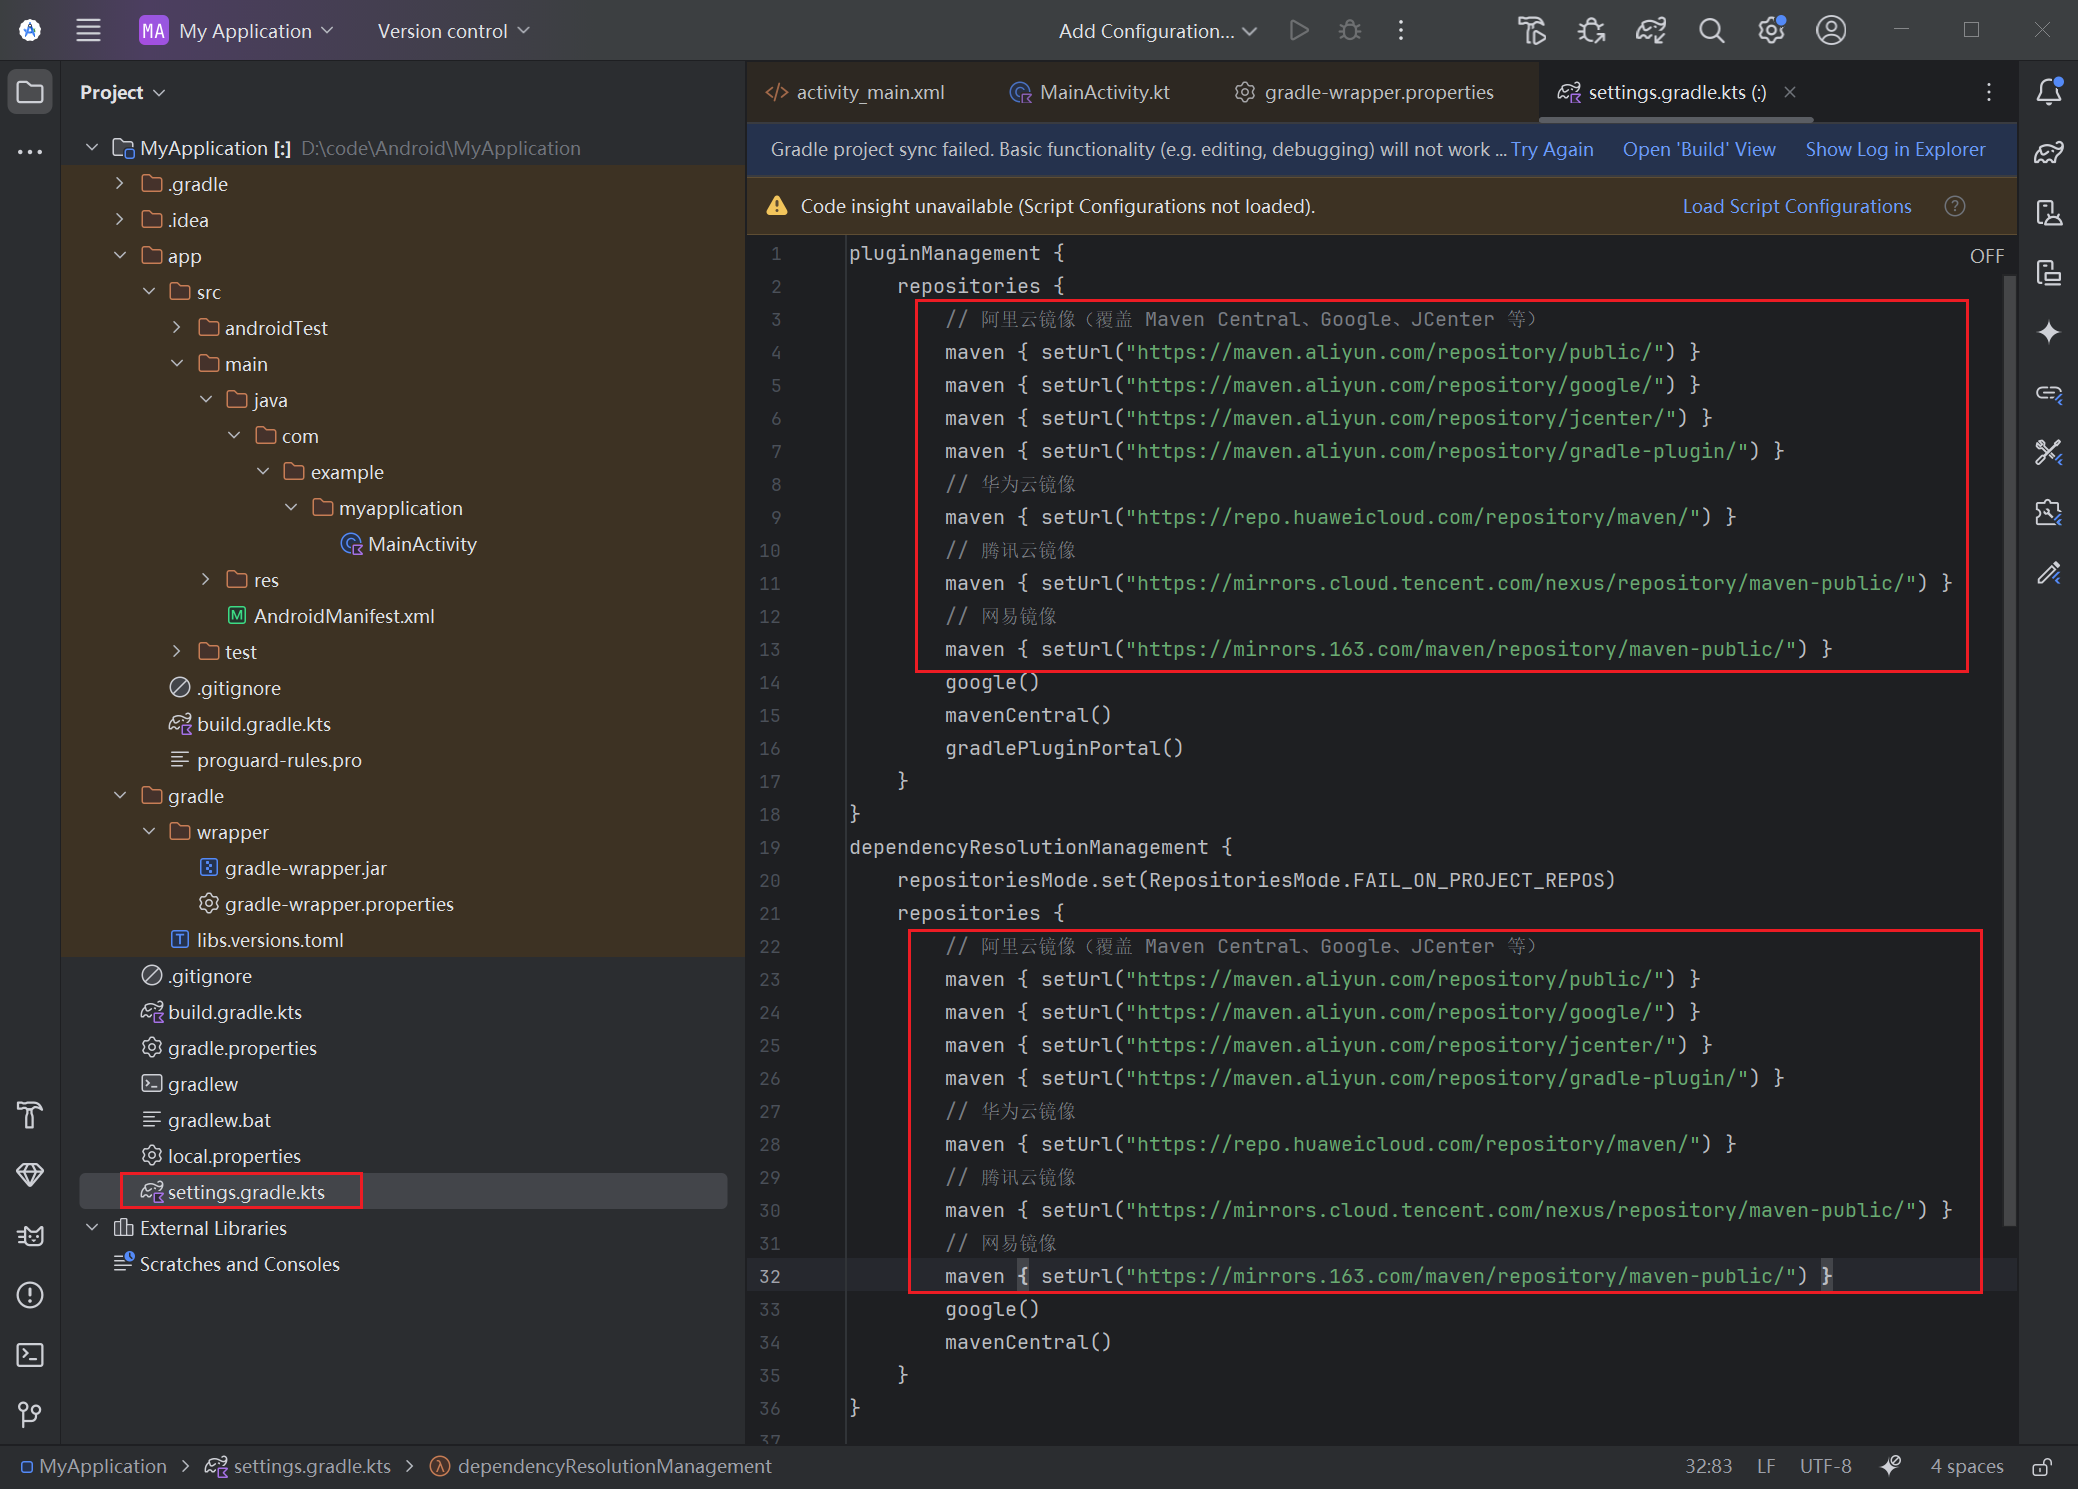Open the Gemini sparkle assistant panel

point(2048,332)
